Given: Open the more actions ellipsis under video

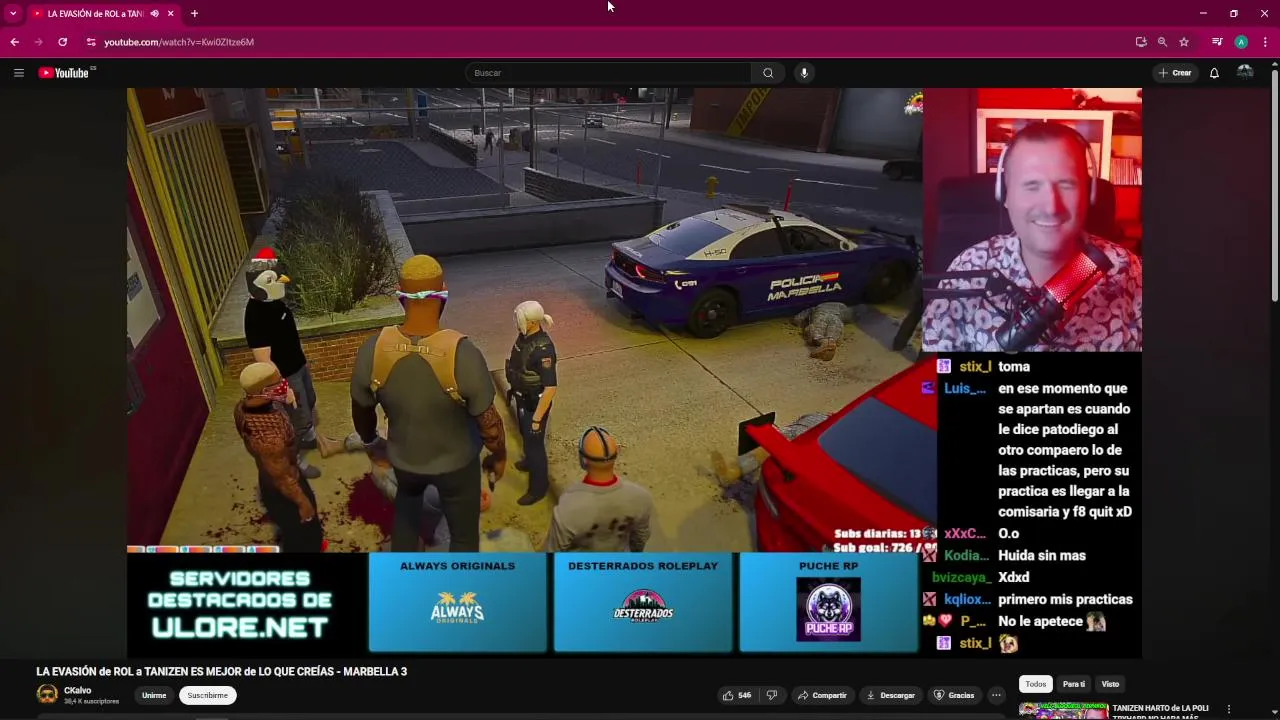Looking at the screenshot, I should pos(996,695).
